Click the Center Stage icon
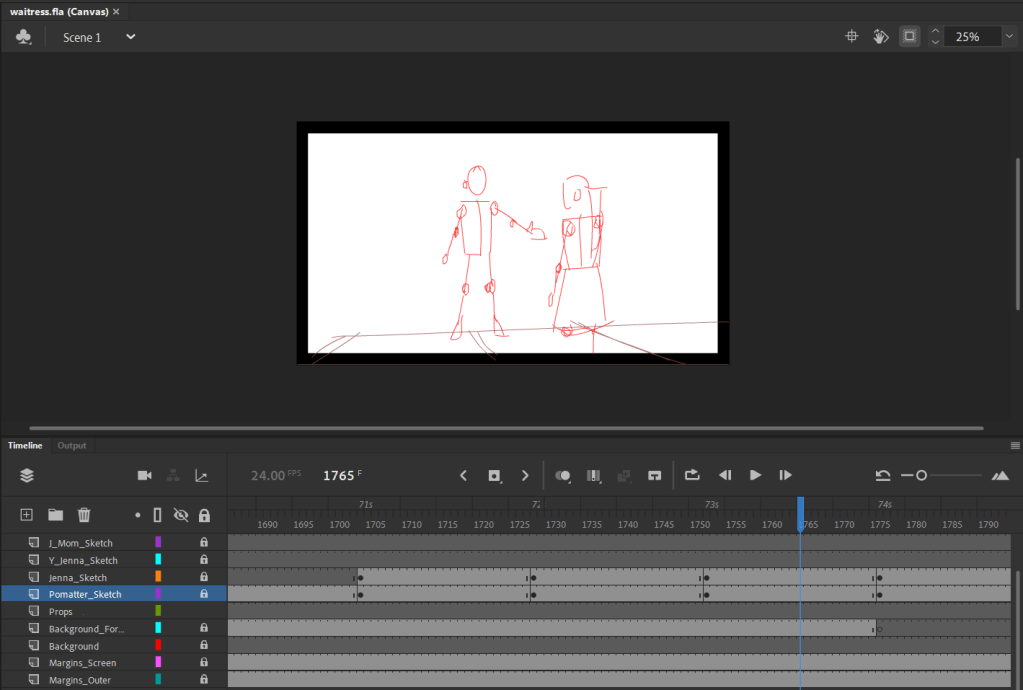This screenshot has width=1023, height=690. pos(851,37)
